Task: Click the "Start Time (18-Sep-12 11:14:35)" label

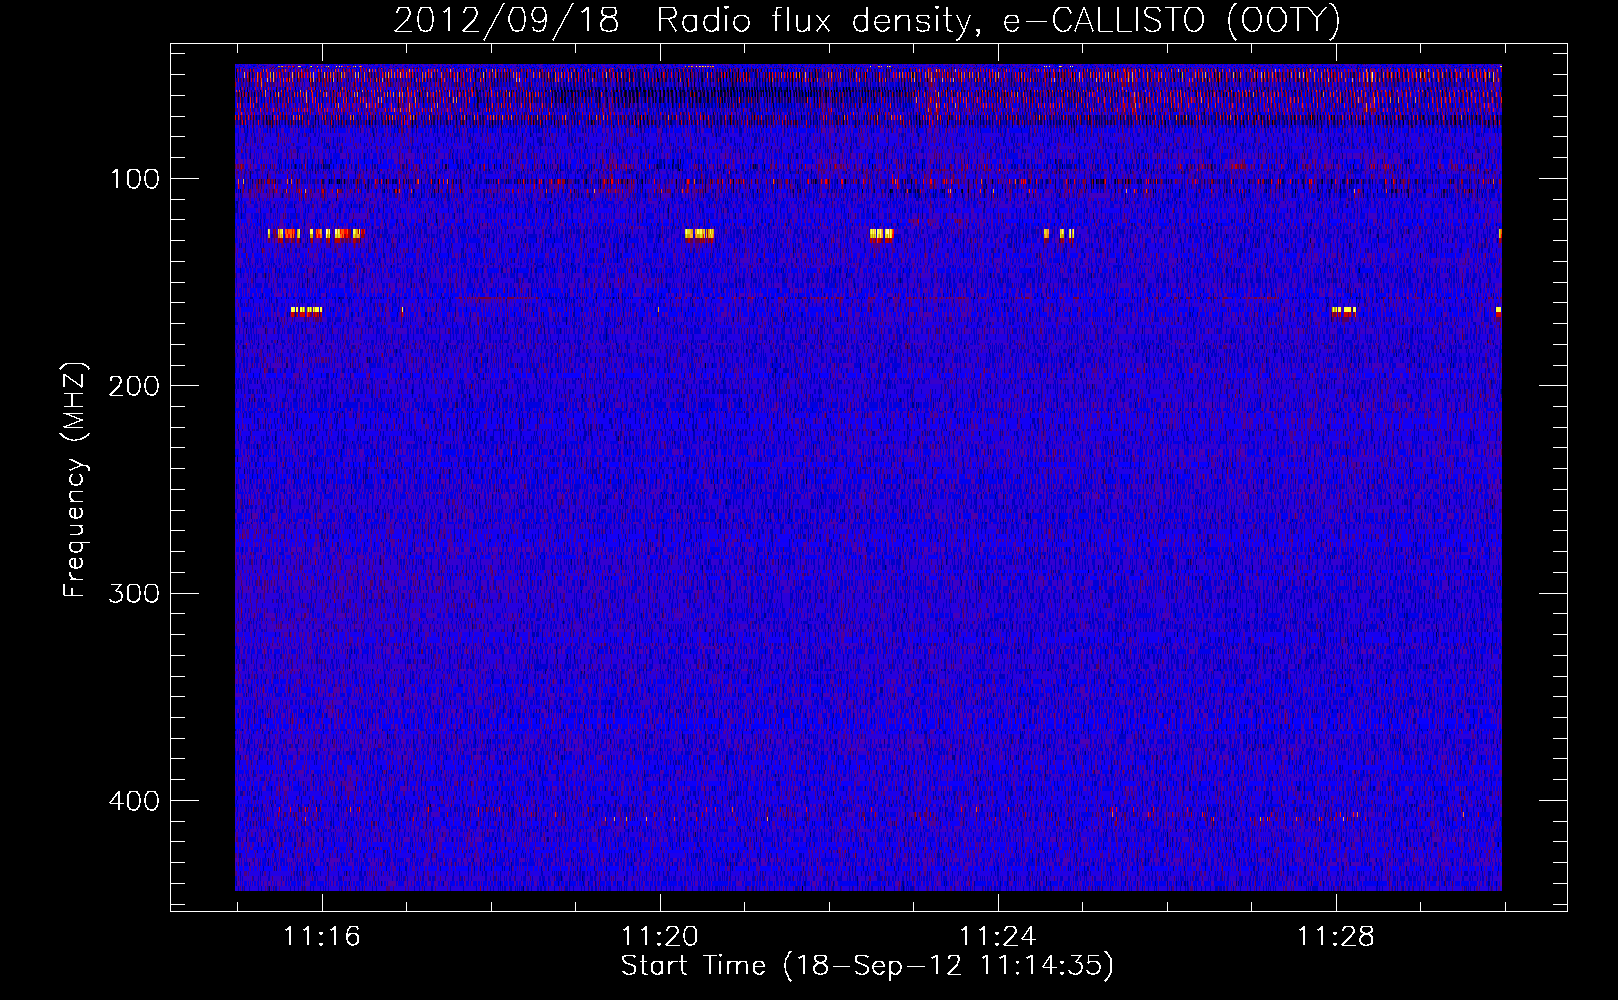Action: pyautogui.click(x=867, y=966)
